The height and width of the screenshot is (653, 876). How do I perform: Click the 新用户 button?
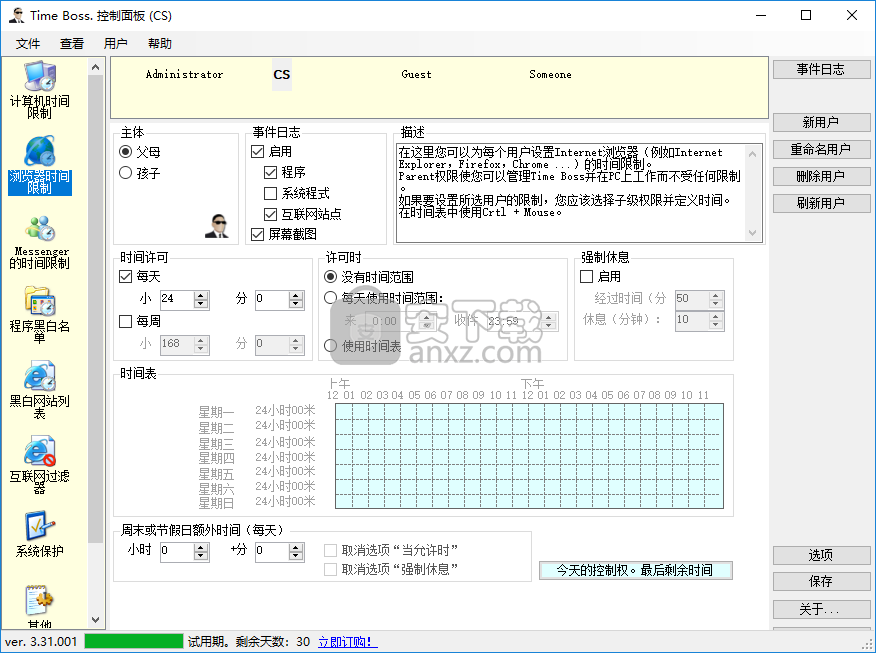[821, 122]
